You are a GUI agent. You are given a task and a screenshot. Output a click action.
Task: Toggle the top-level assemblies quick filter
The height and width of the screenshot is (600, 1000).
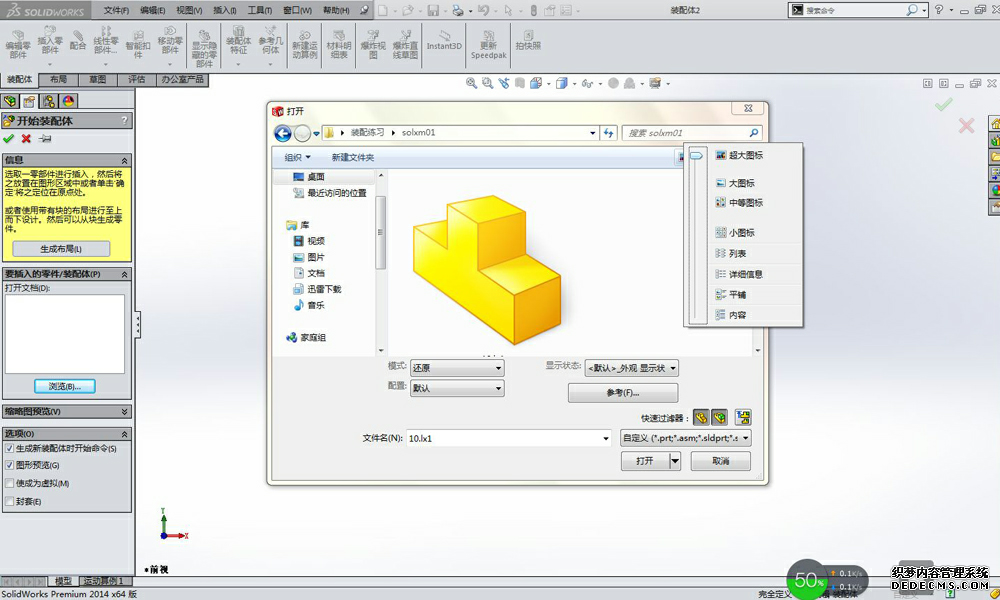743,418
